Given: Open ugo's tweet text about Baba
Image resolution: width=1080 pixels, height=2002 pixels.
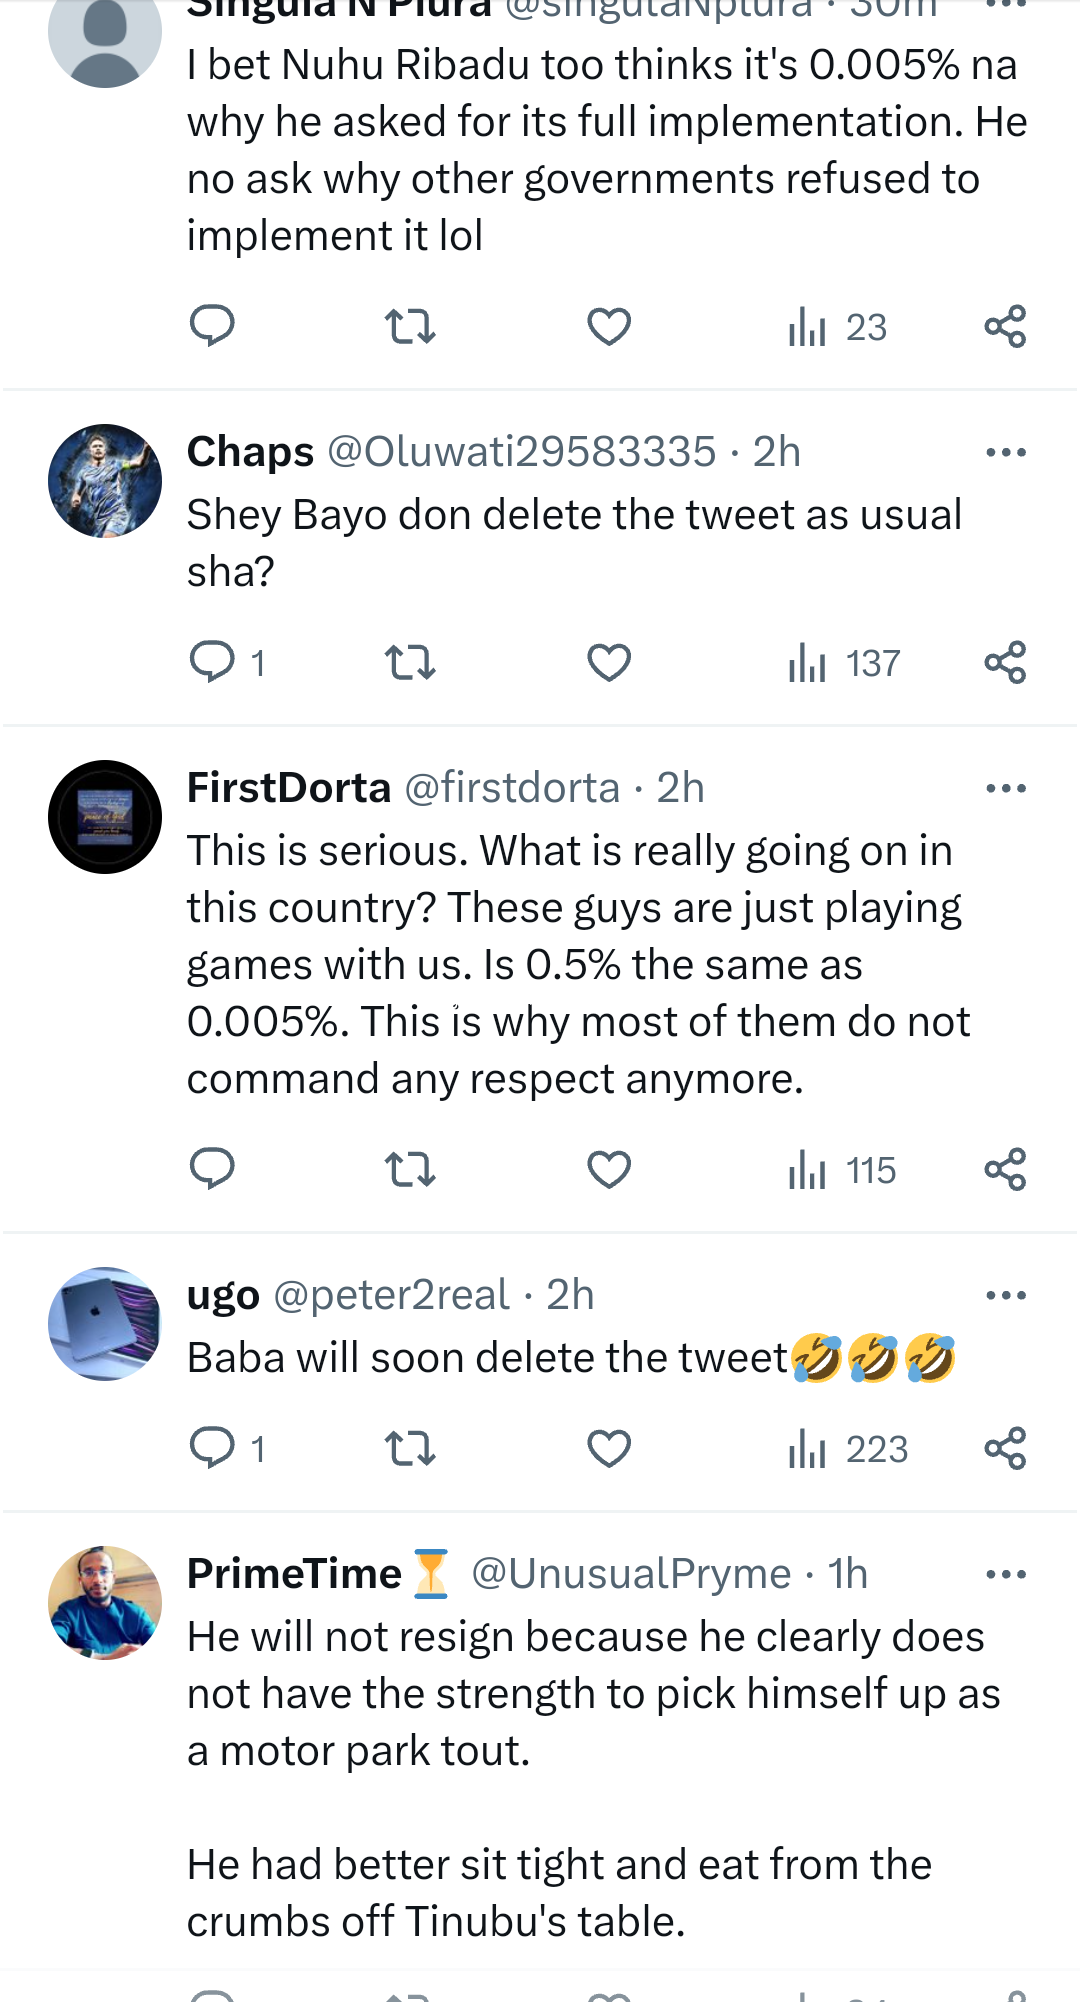Looking at the screenshot, I should (x=488, y=1358).
